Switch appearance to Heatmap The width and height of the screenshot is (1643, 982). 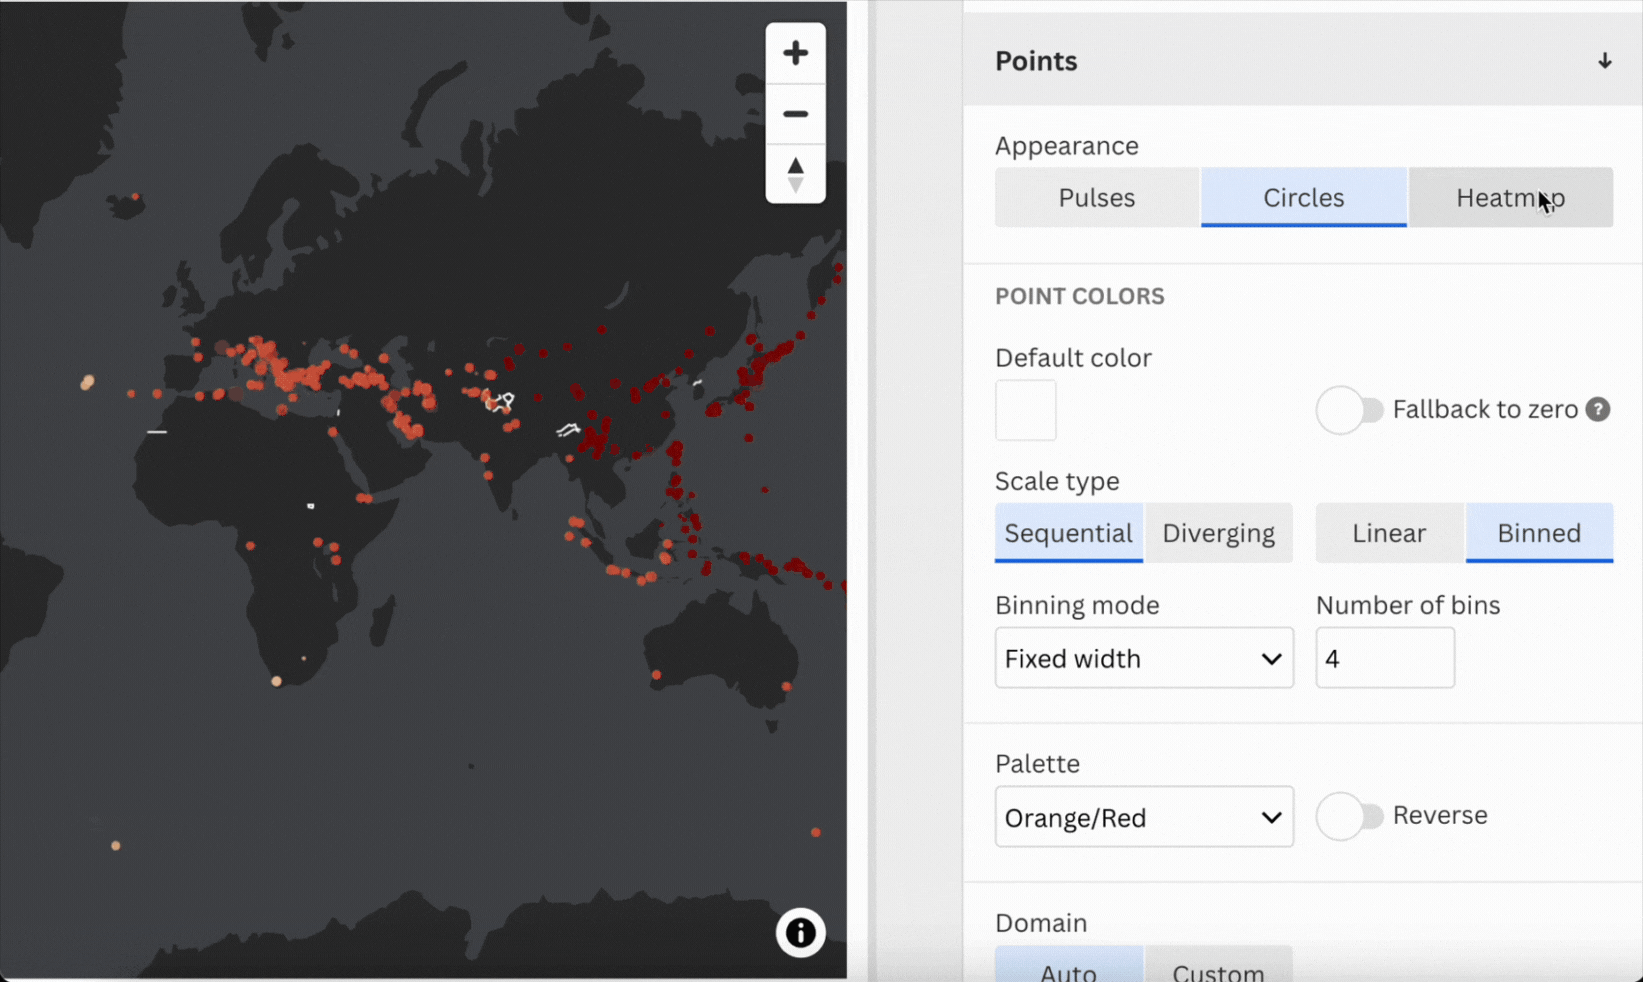[x=1510, y=198]
